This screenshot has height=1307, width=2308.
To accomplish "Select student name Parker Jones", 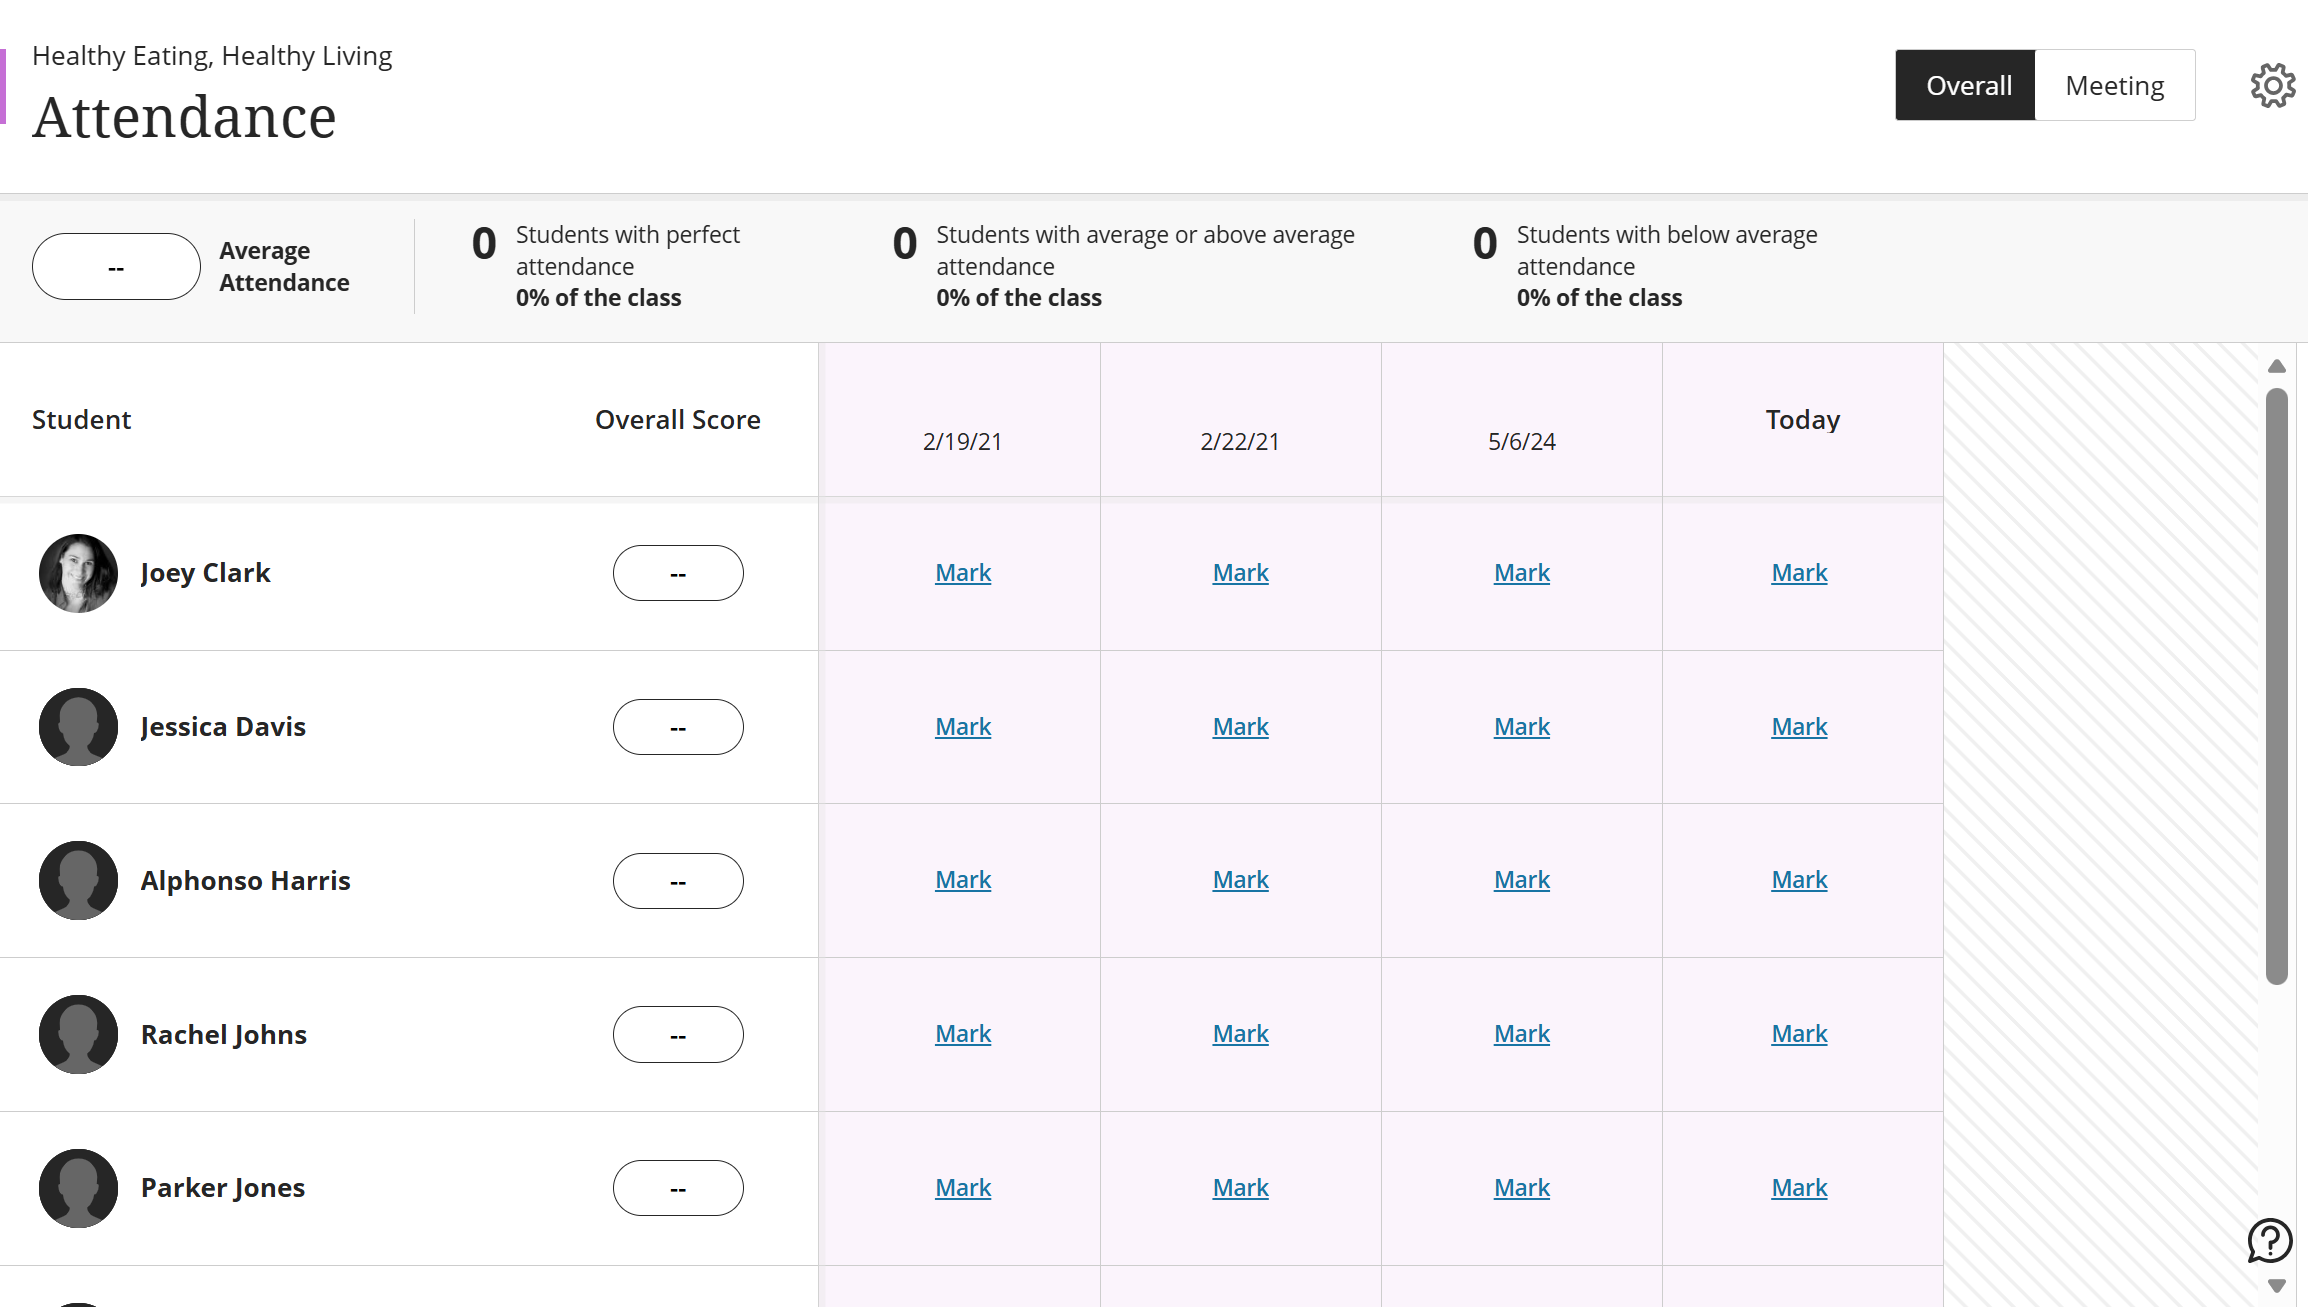I will (x=222, y=1188).
